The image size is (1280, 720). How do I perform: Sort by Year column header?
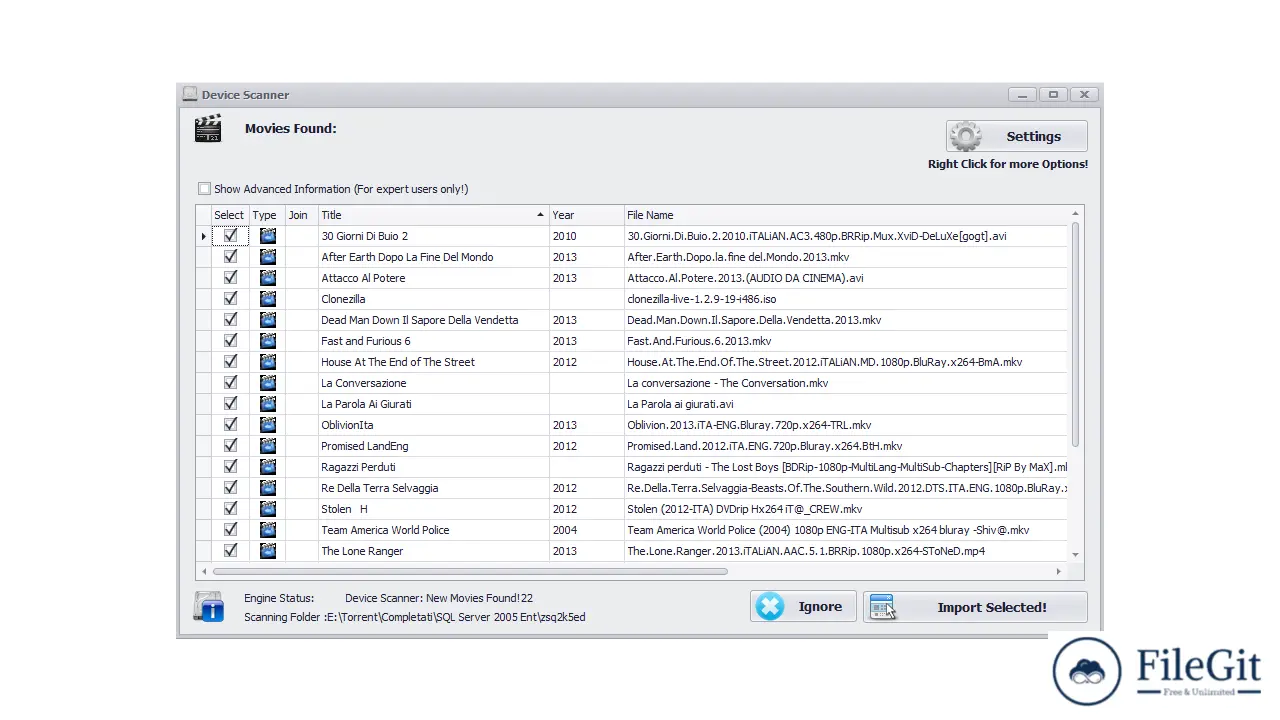[586, 215]
